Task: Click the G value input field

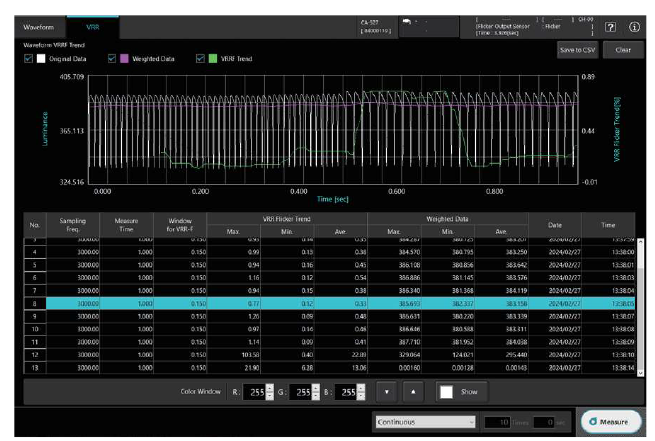Action: (300, 392)
